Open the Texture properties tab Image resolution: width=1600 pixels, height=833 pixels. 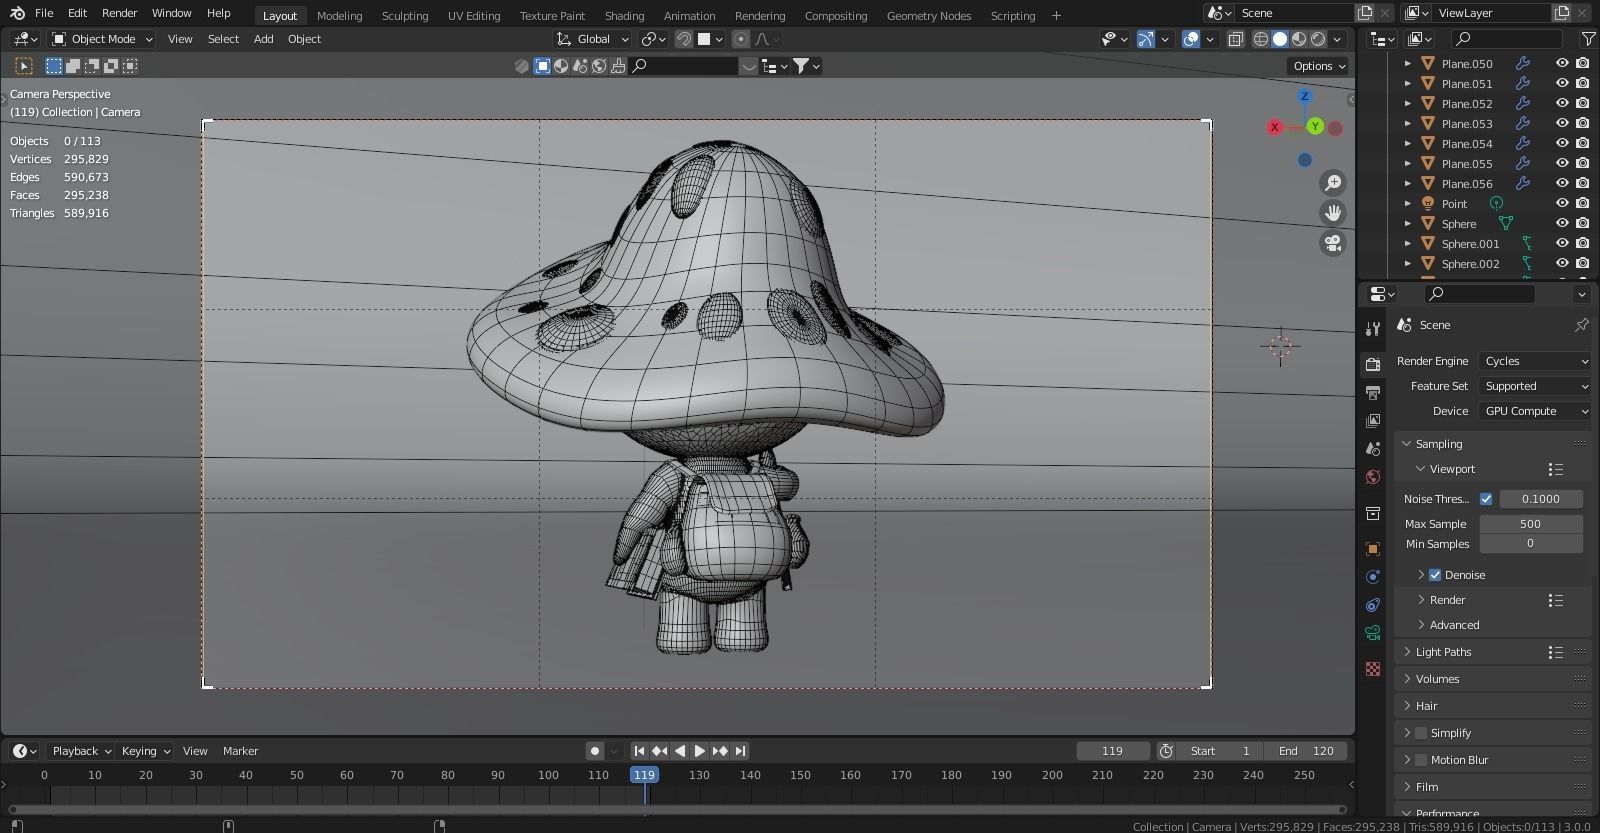pos(1373,669)
